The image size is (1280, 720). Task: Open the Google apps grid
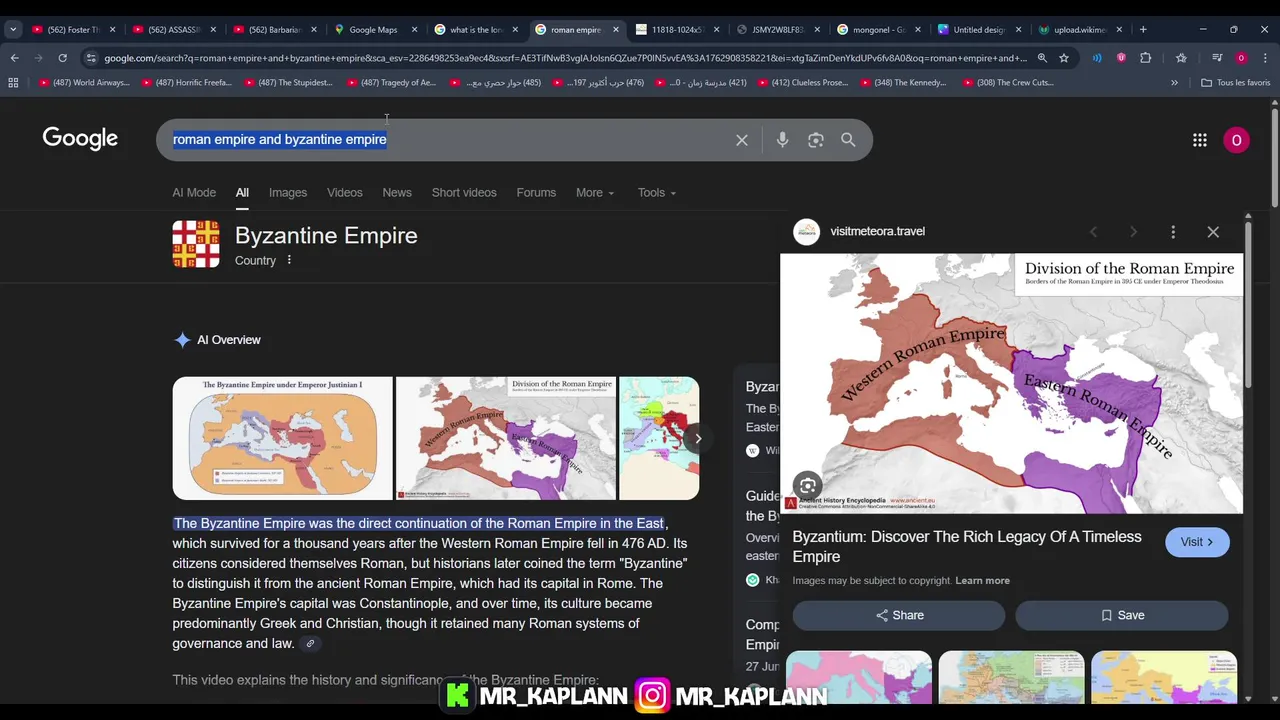1200,140
